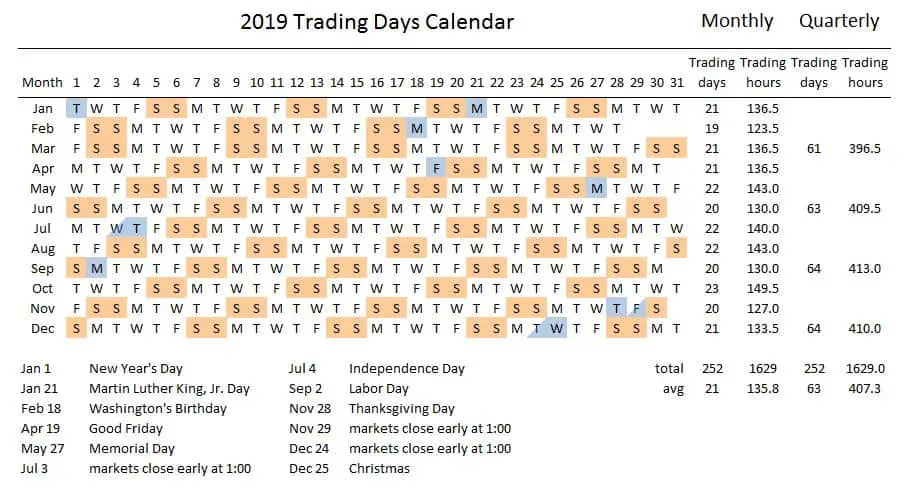Click the 396.5 quarterly trading hours value
Viewport: 920px width, 488px height.
(865, 148)
